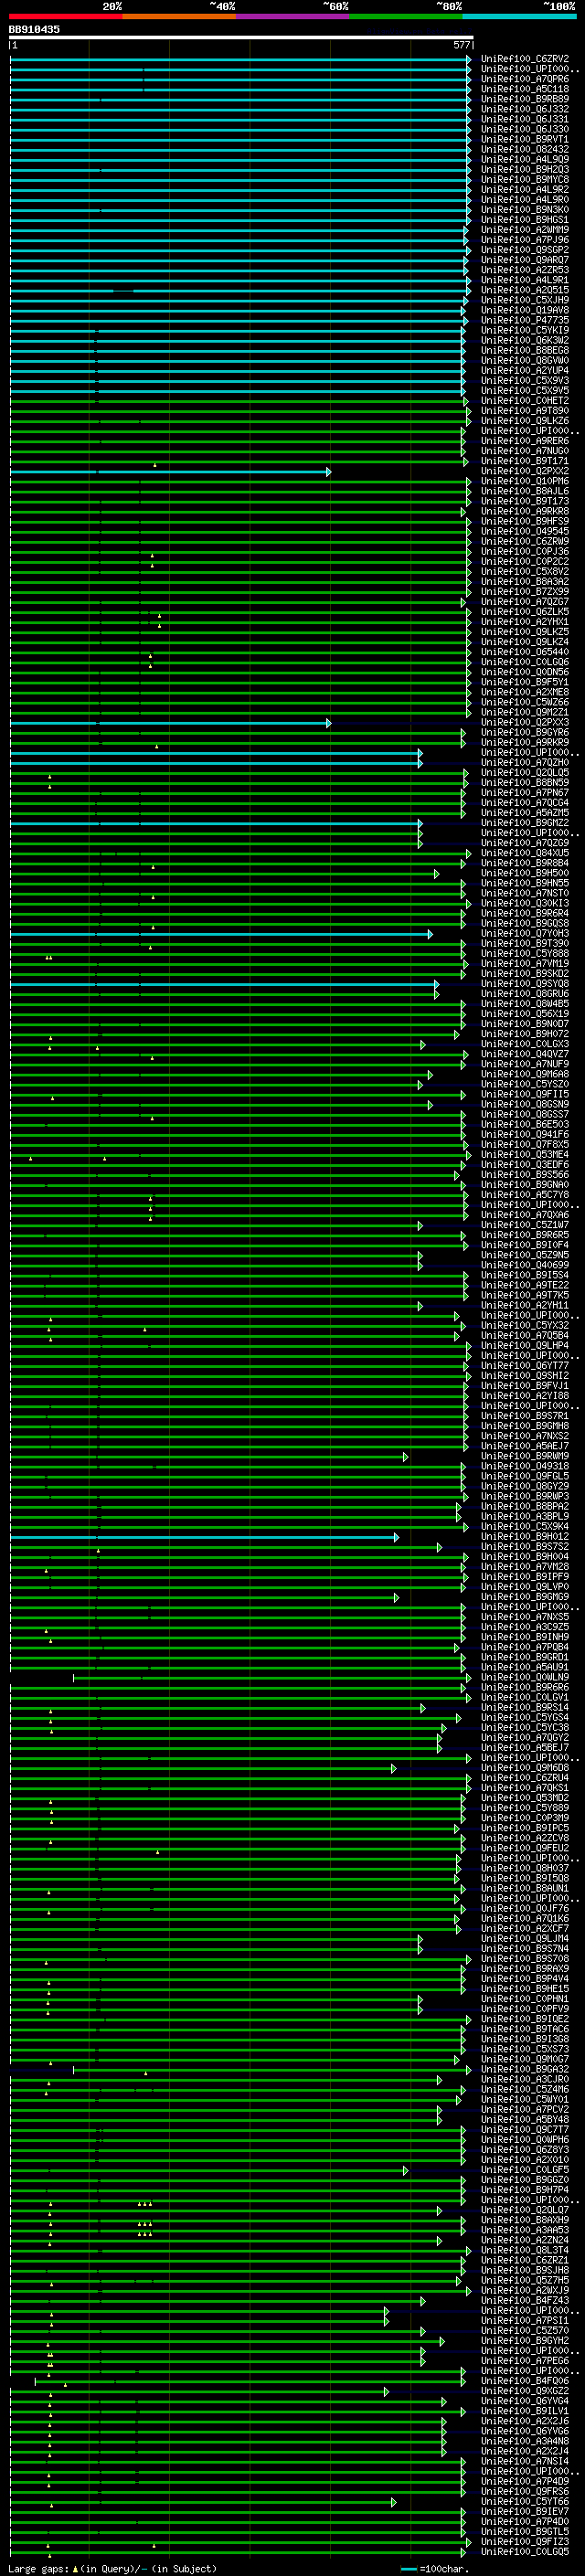Viewport: 585px width, 2576px height.
Task: Click the 577 query length end marker
Action: tap(461, 45)
